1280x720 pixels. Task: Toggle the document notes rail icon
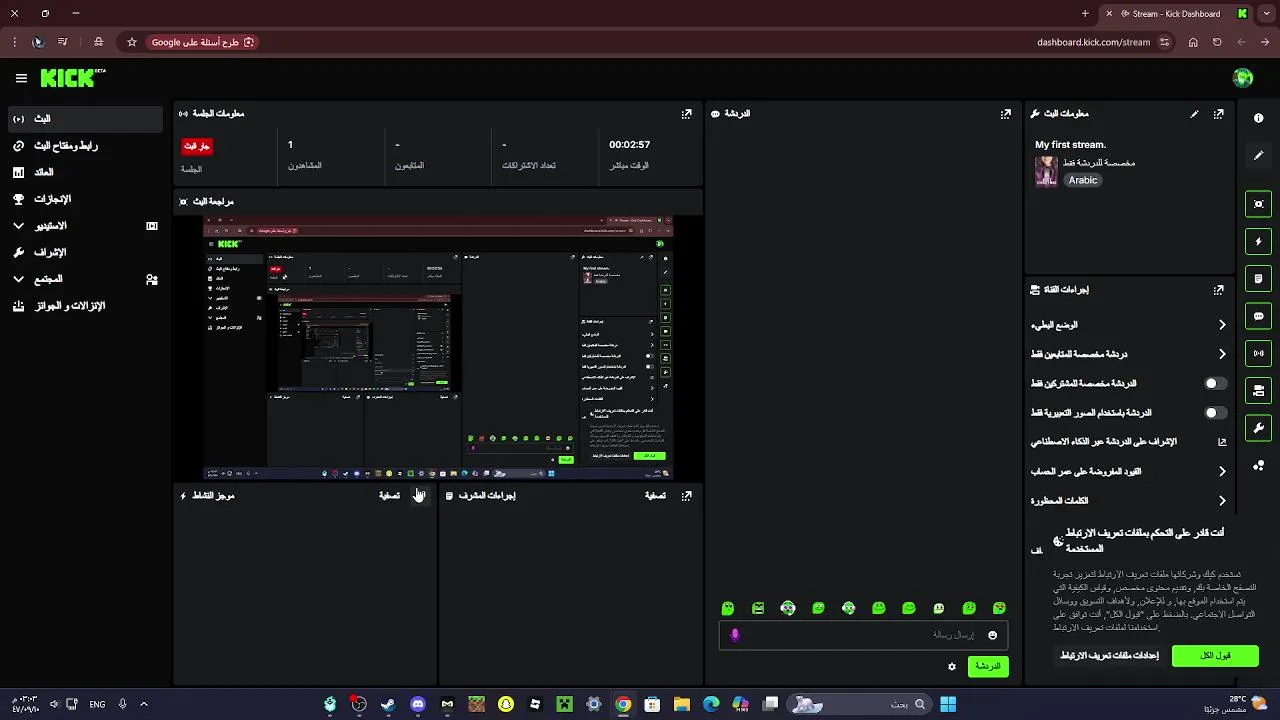1258,278
